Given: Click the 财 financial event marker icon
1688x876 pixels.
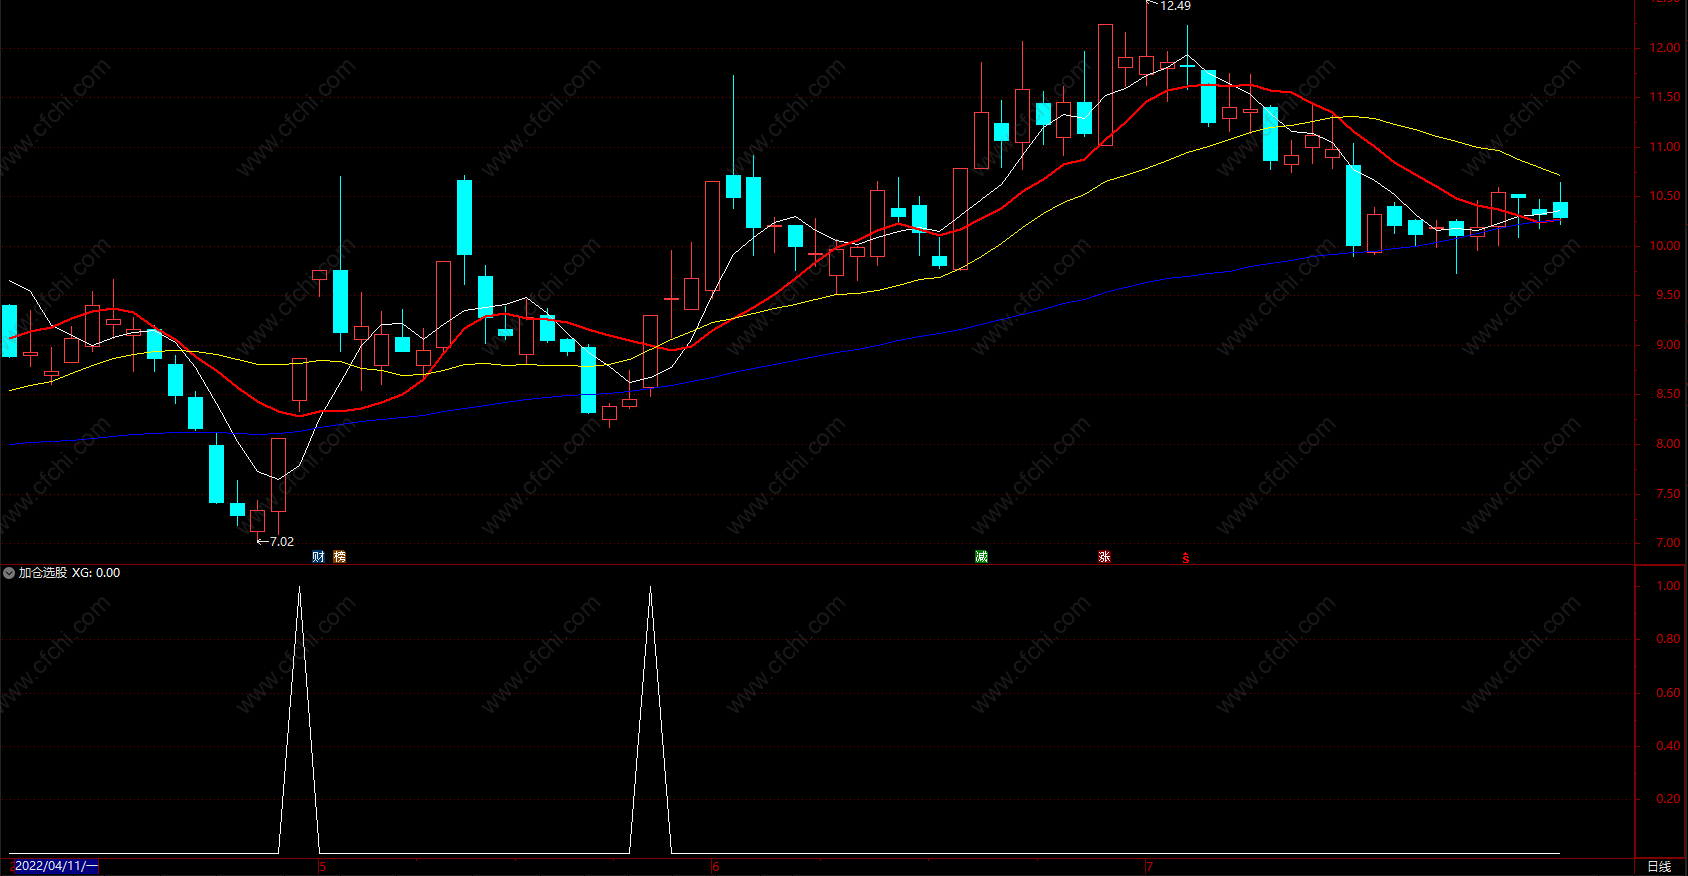Looking at the screenshot, I should (318, 557).
